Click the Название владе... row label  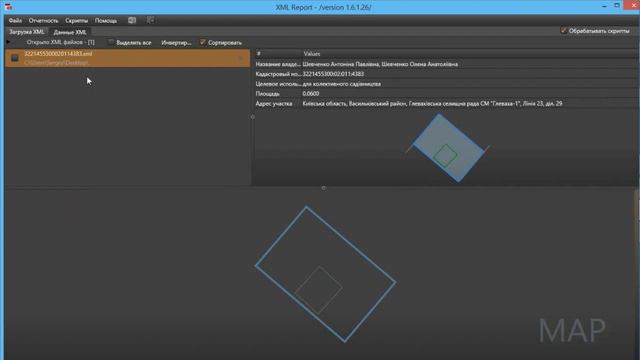click(x=278, y=64)
